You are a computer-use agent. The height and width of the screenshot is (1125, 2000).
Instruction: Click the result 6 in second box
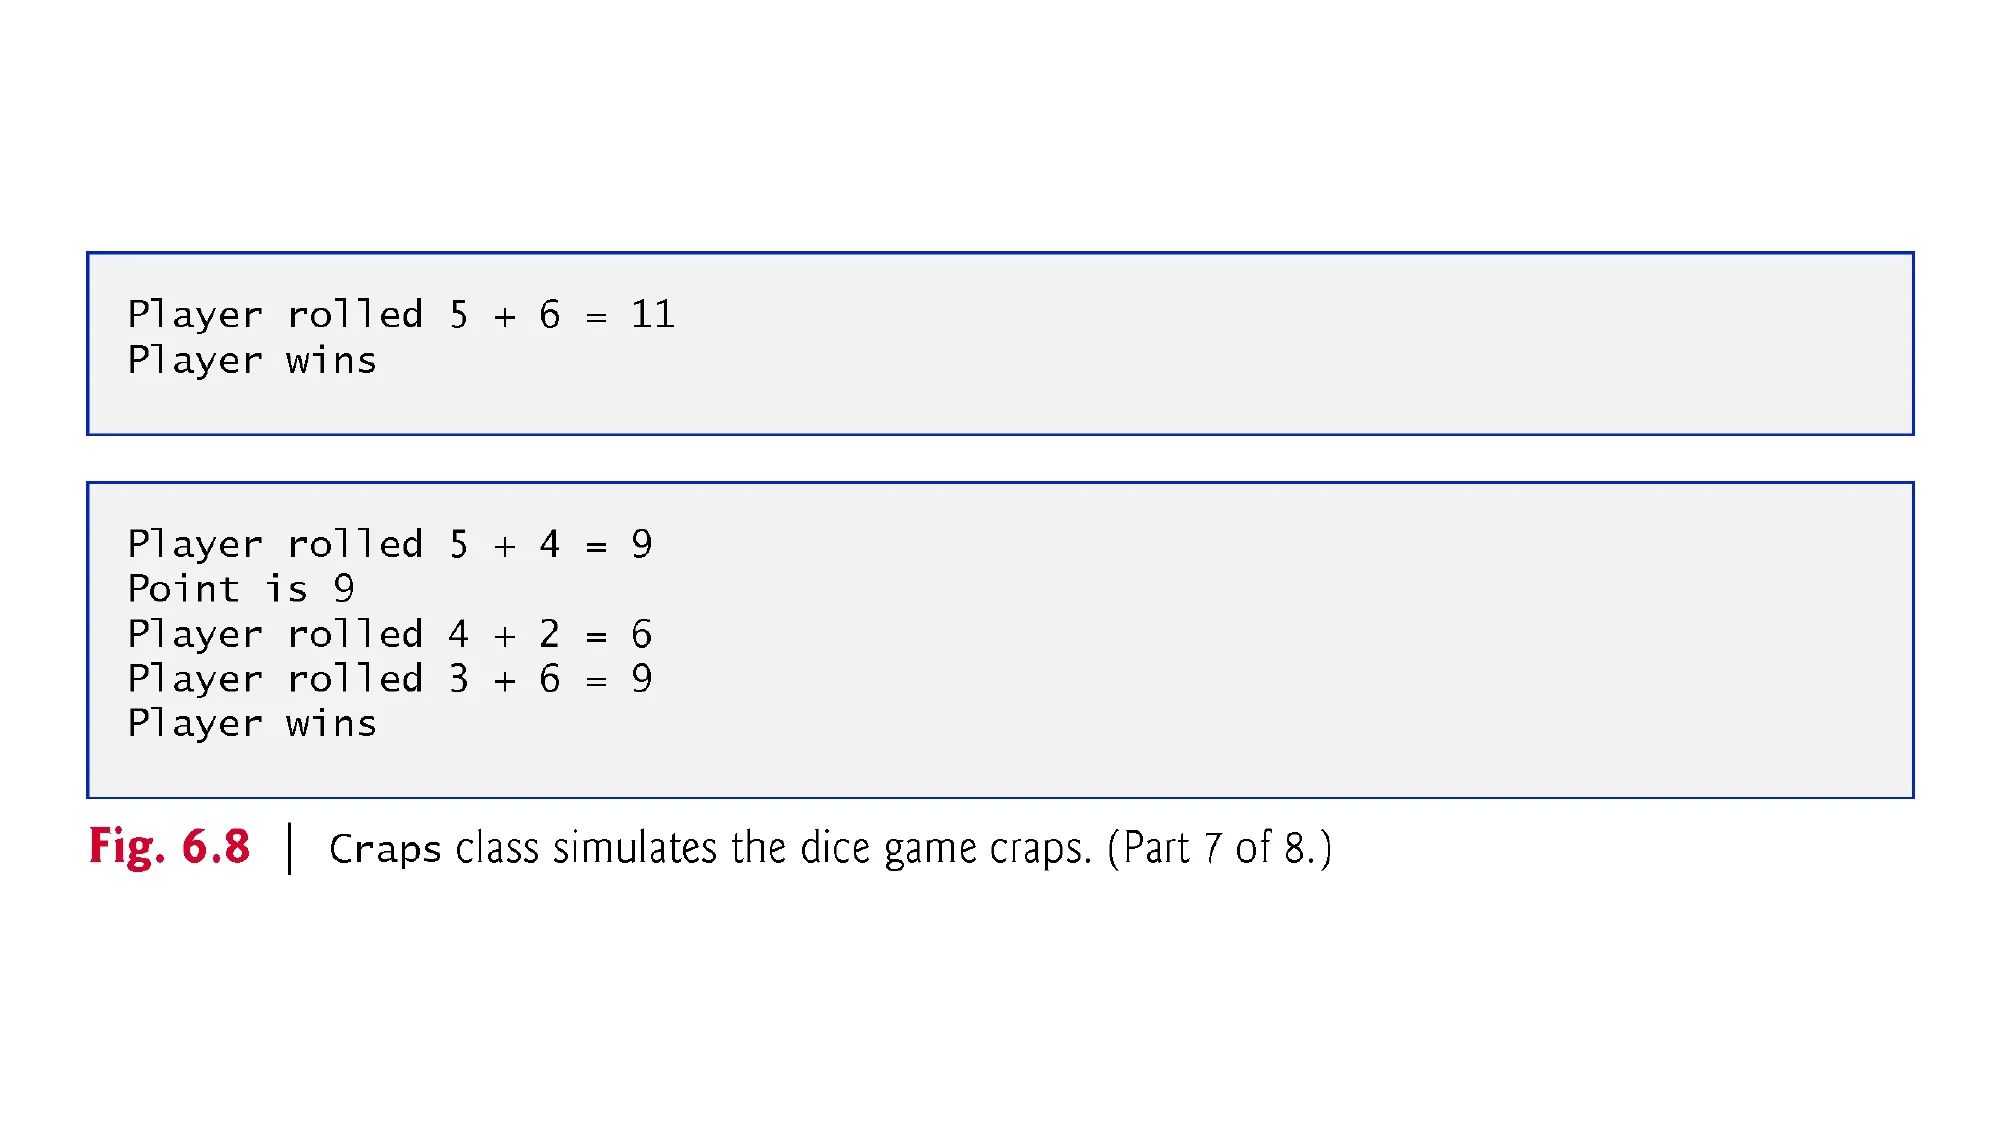click(x=642, y=634)
